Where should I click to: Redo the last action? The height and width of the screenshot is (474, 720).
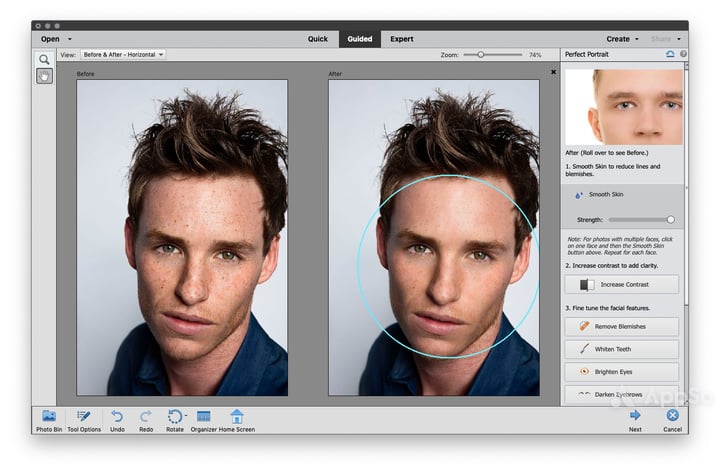(x=146, y=421)
